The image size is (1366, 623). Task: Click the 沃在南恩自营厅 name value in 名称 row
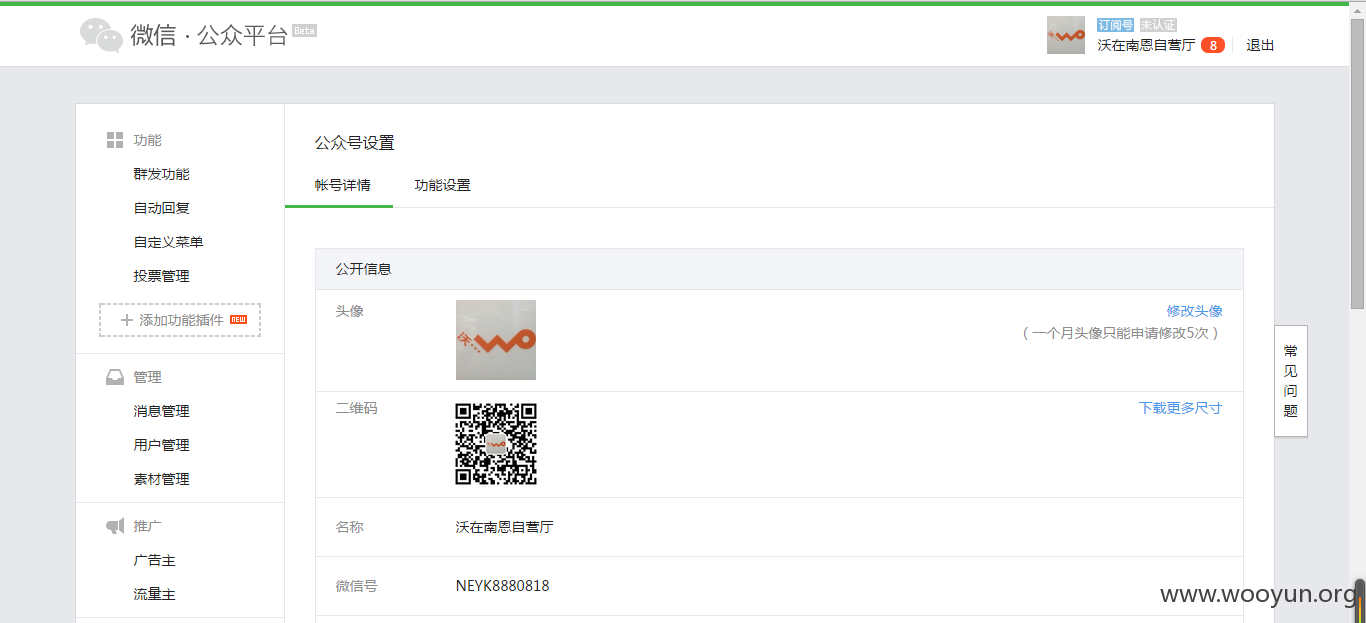click(x=505, y=527)
